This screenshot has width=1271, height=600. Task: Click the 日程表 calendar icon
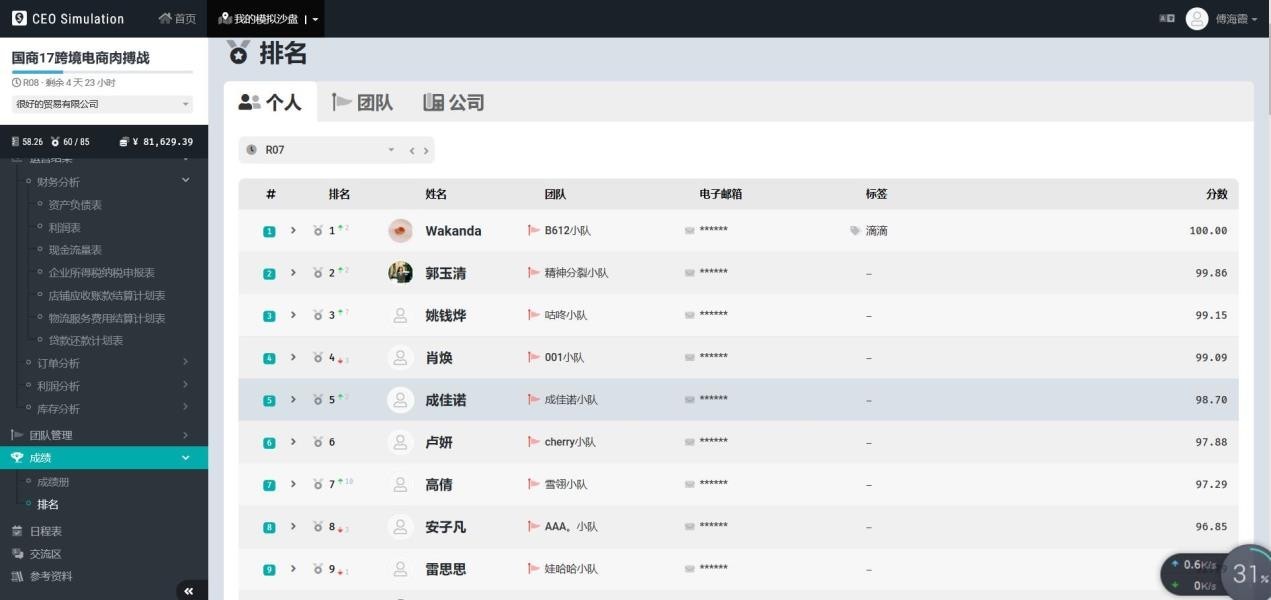tap(17, 531)
